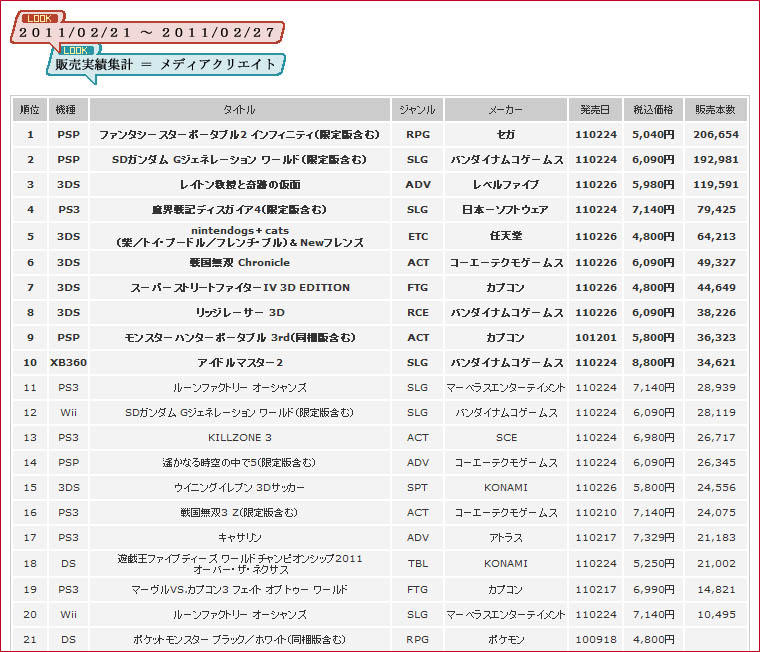Click sales figure 64,213
The width and height of the screenshot is (760, 652).
[x=716, y=237]
